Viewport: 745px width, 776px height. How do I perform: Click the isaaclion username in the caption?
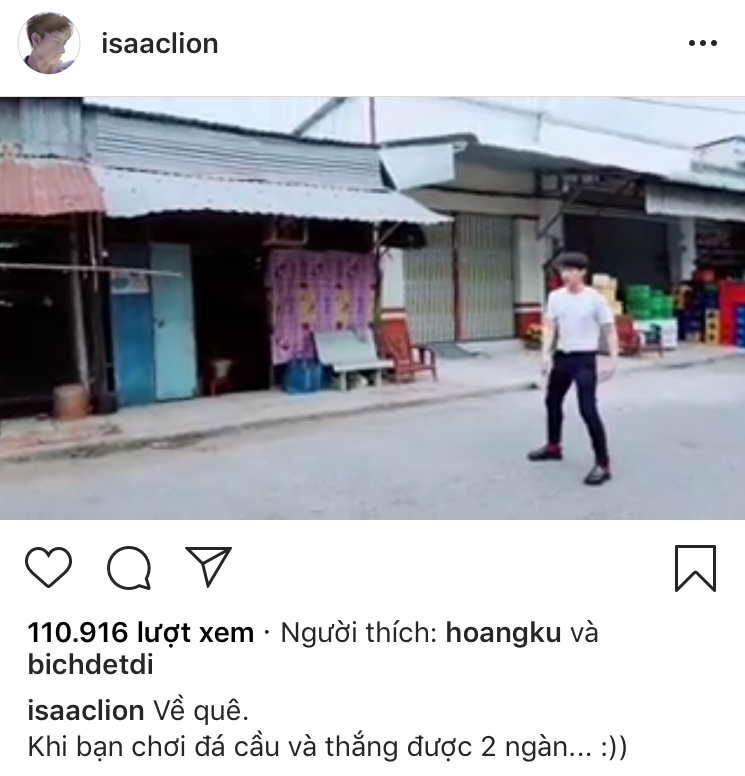86,711
